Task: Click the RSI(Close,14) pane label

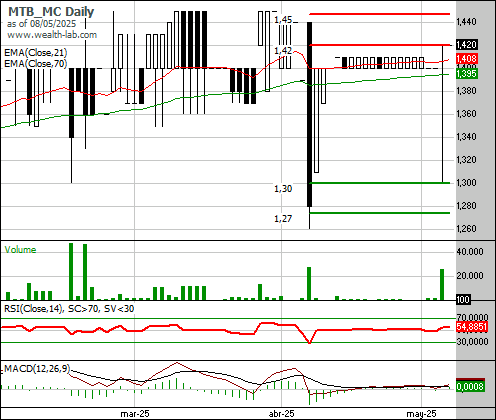Action: (33, 309)
